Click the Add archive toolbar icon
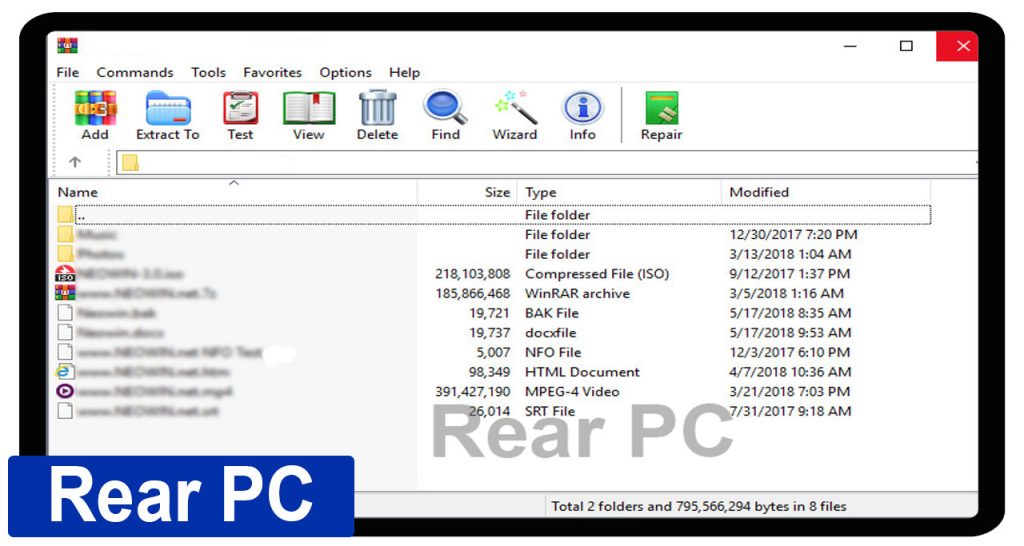 coord(95,108)
